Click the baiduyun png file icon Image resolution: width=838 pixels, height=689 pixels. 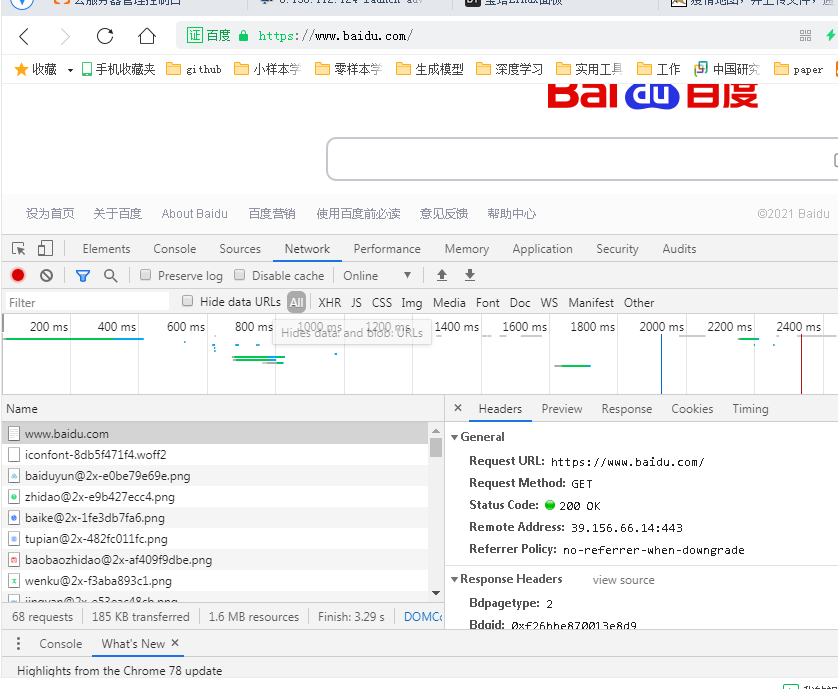point(14,476)
